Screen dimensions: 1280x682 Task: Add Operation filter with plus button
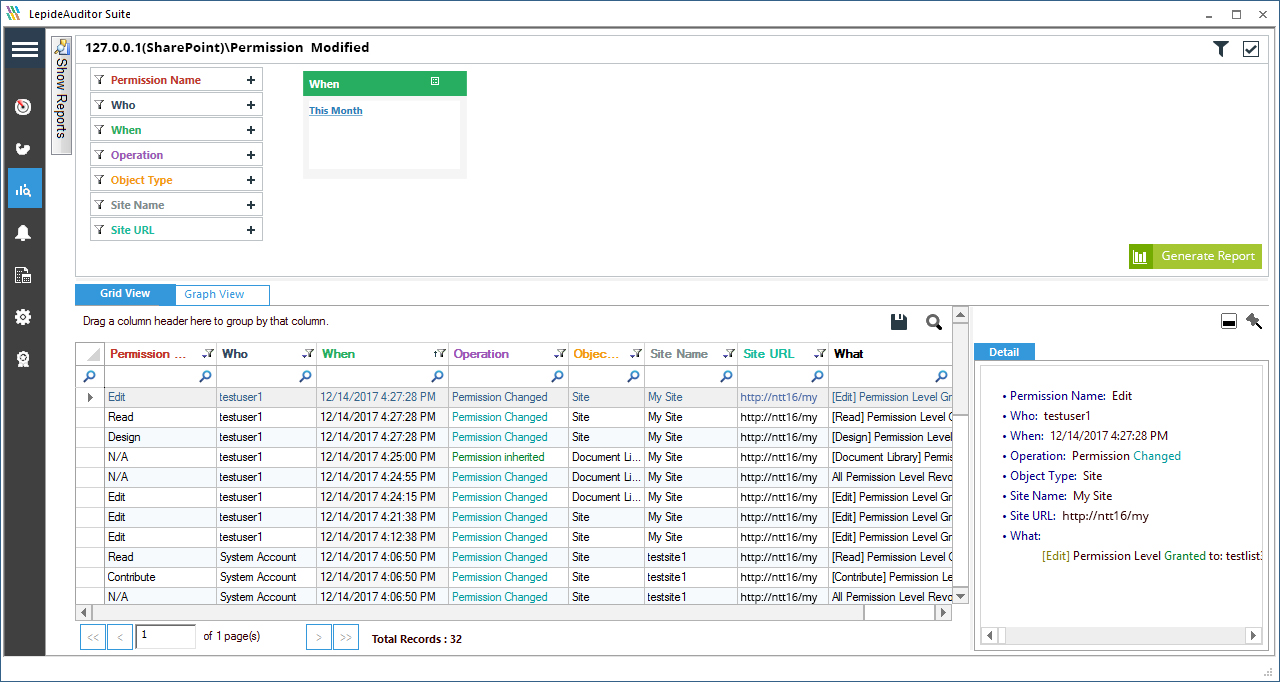click(x=251, y=155)
